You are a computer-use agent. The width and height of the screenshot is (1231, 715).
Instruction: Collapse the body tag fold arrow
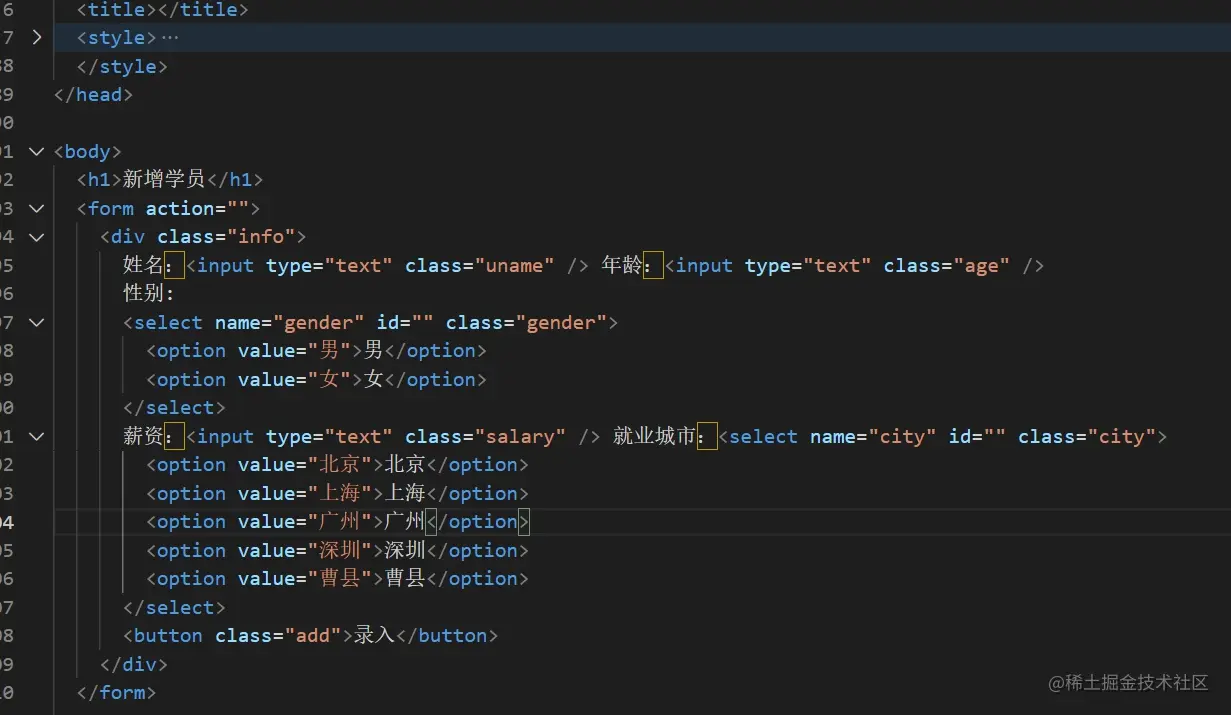click(37, 152)
